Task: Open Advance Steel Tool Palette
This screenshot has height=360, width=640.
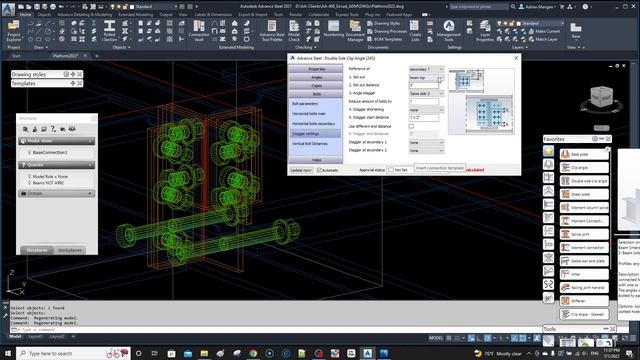Action: point(271,31)
